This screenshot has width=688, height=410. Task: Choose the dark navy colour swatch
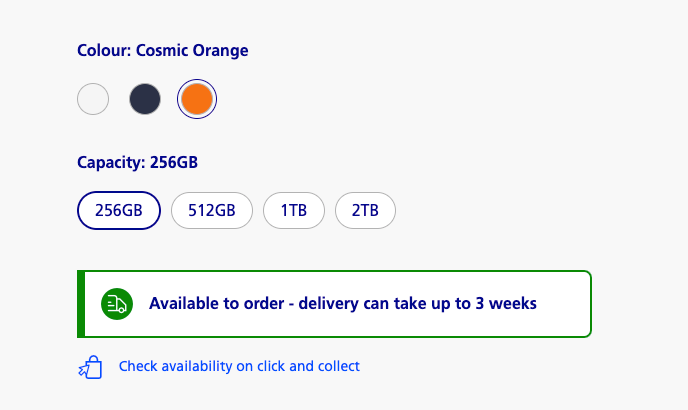coord(145,99)
